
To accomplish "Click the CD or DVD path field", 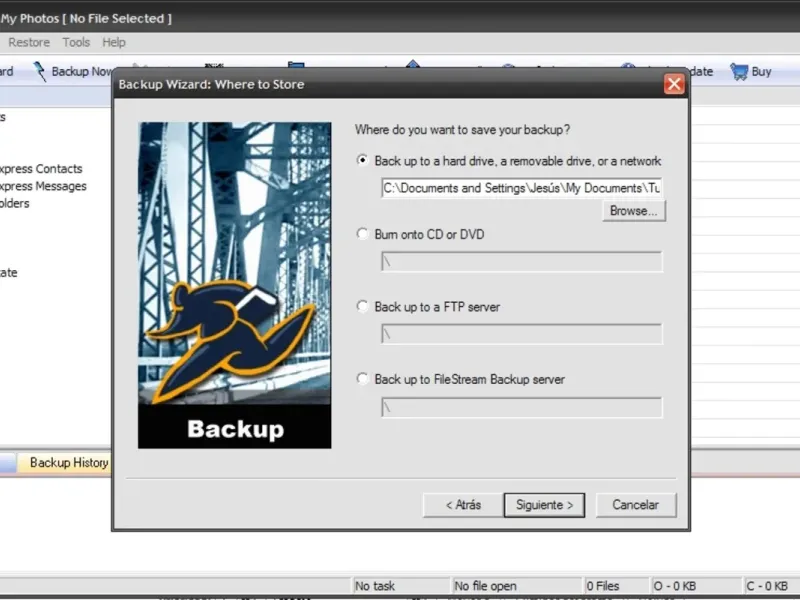I will (521, 262).
